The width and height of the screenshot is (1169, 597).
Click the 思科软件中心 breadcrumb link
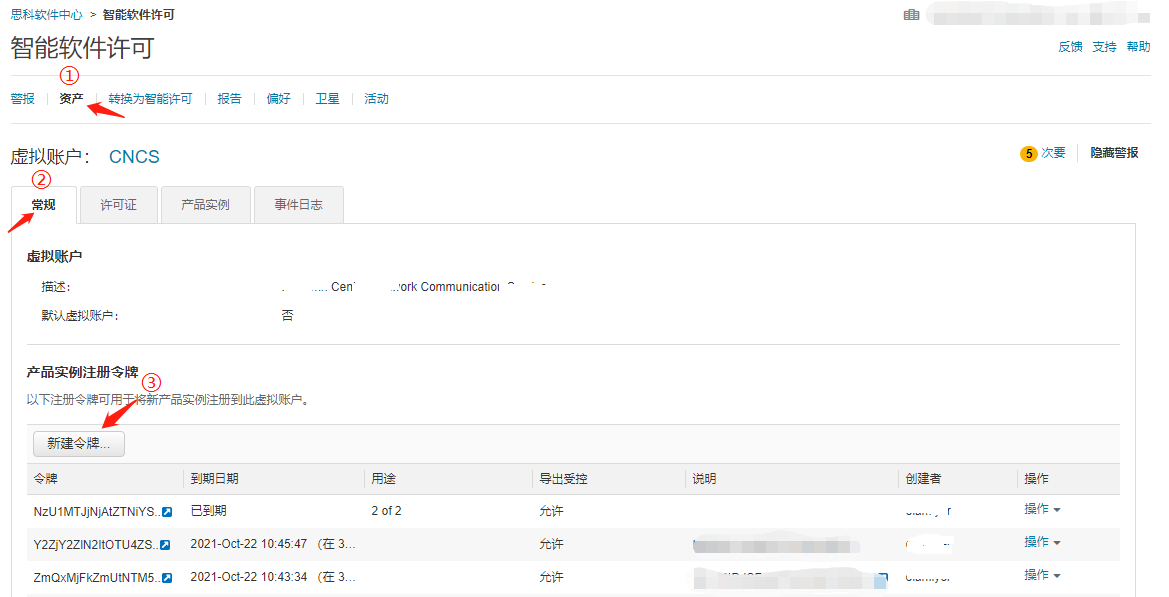(46, 15)
